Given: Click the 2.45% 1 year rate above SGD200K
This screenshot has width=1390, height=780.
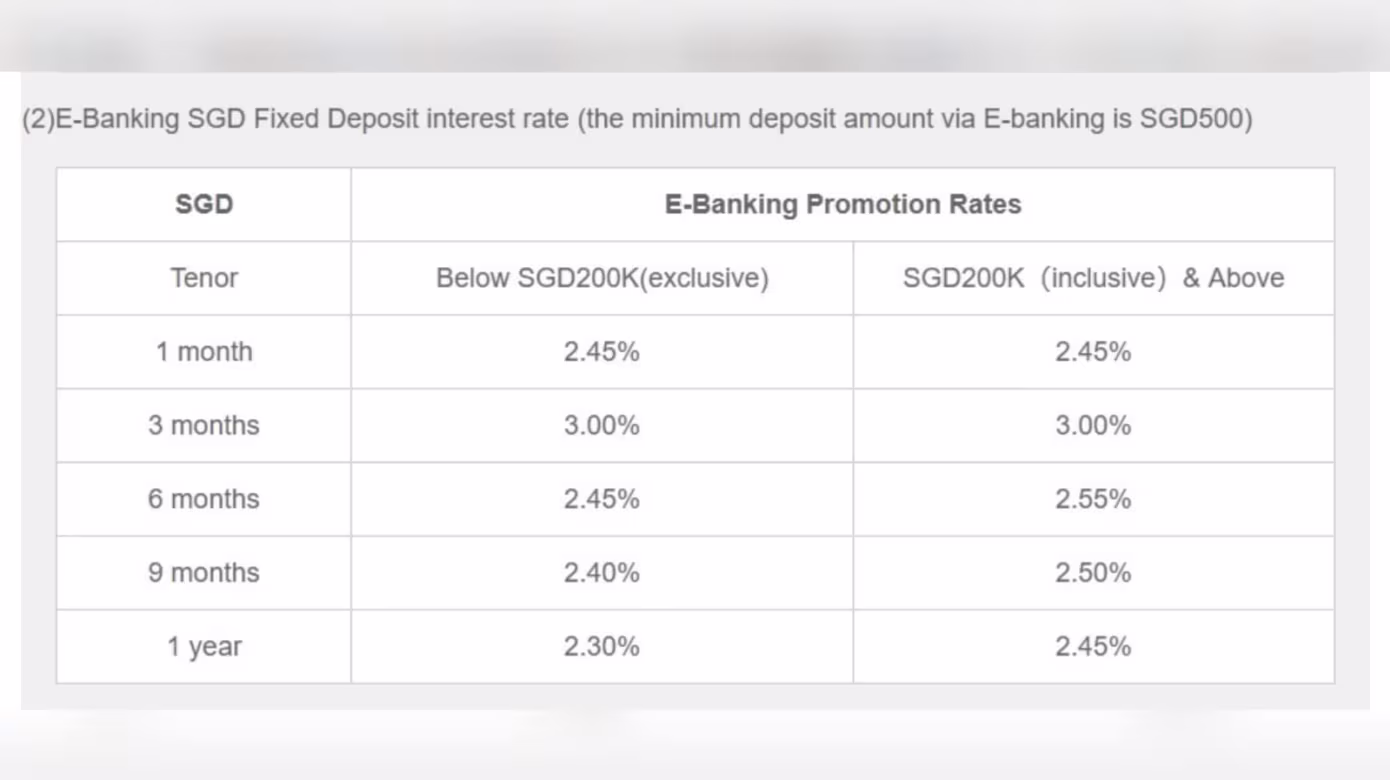Looking at the screenshot, I should (x=1093, y=647).
